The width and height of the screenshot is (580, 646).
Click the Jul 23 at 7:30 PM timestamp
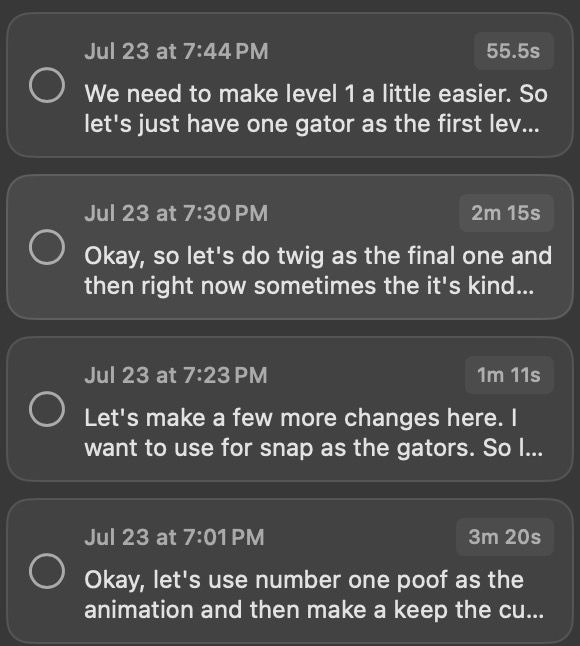tap(176, 213)
